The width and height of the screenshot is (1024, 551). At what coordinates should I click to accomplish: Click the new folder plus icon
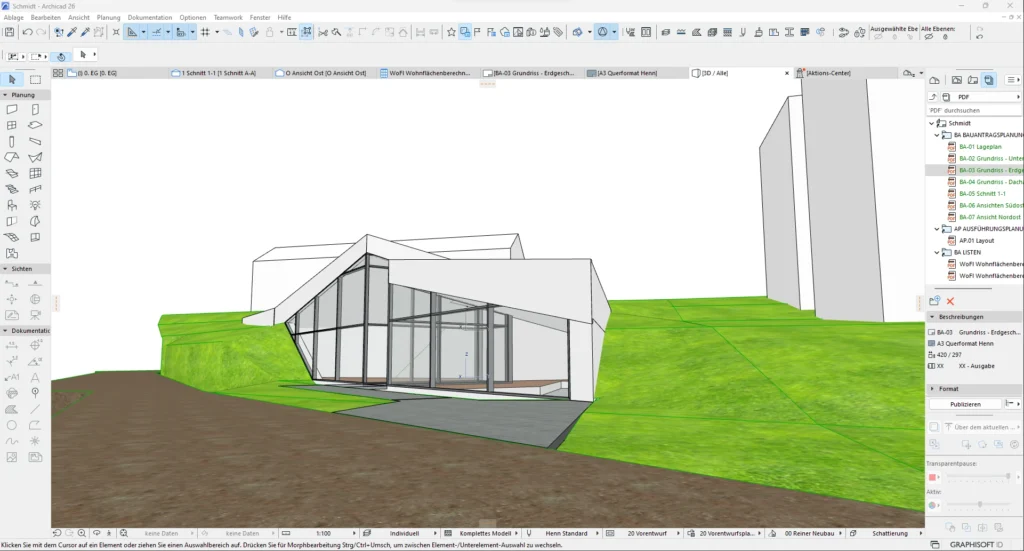pos(935,301)
